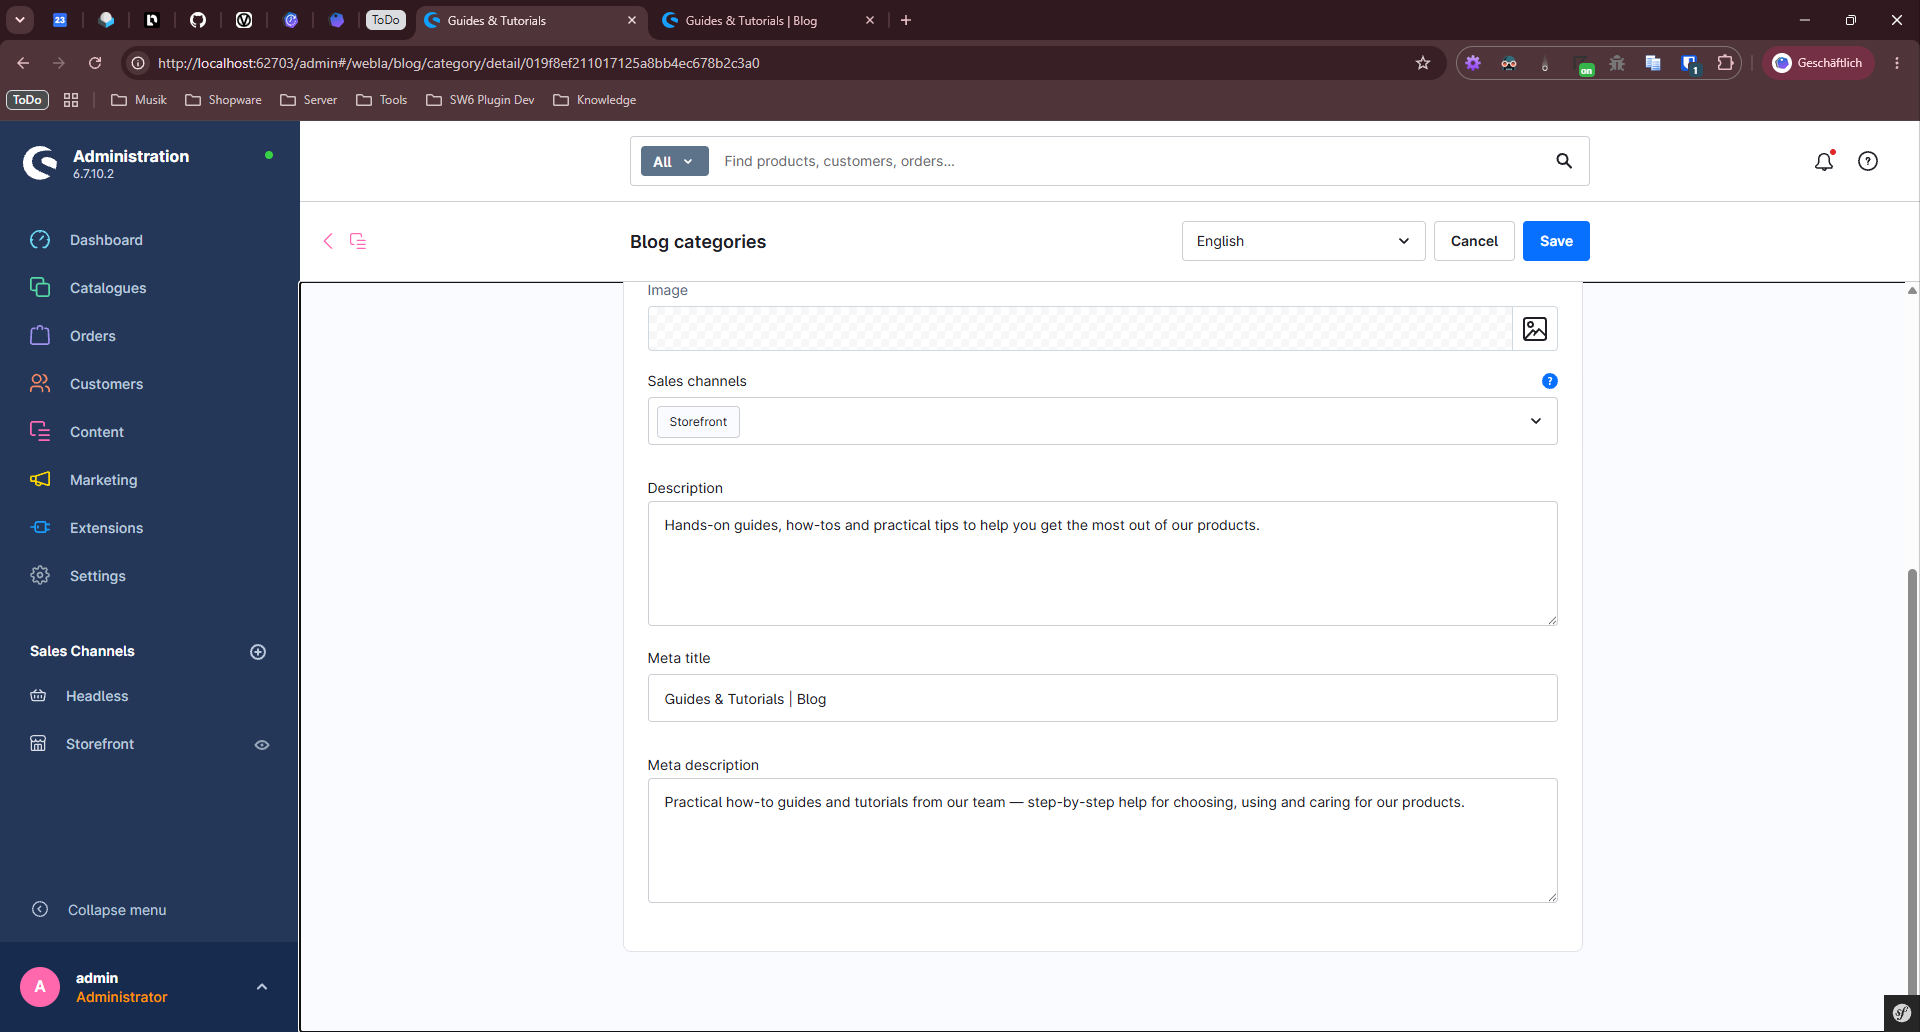Open the browser apps grid icon
The image size is (1920, 1032).
71,100
